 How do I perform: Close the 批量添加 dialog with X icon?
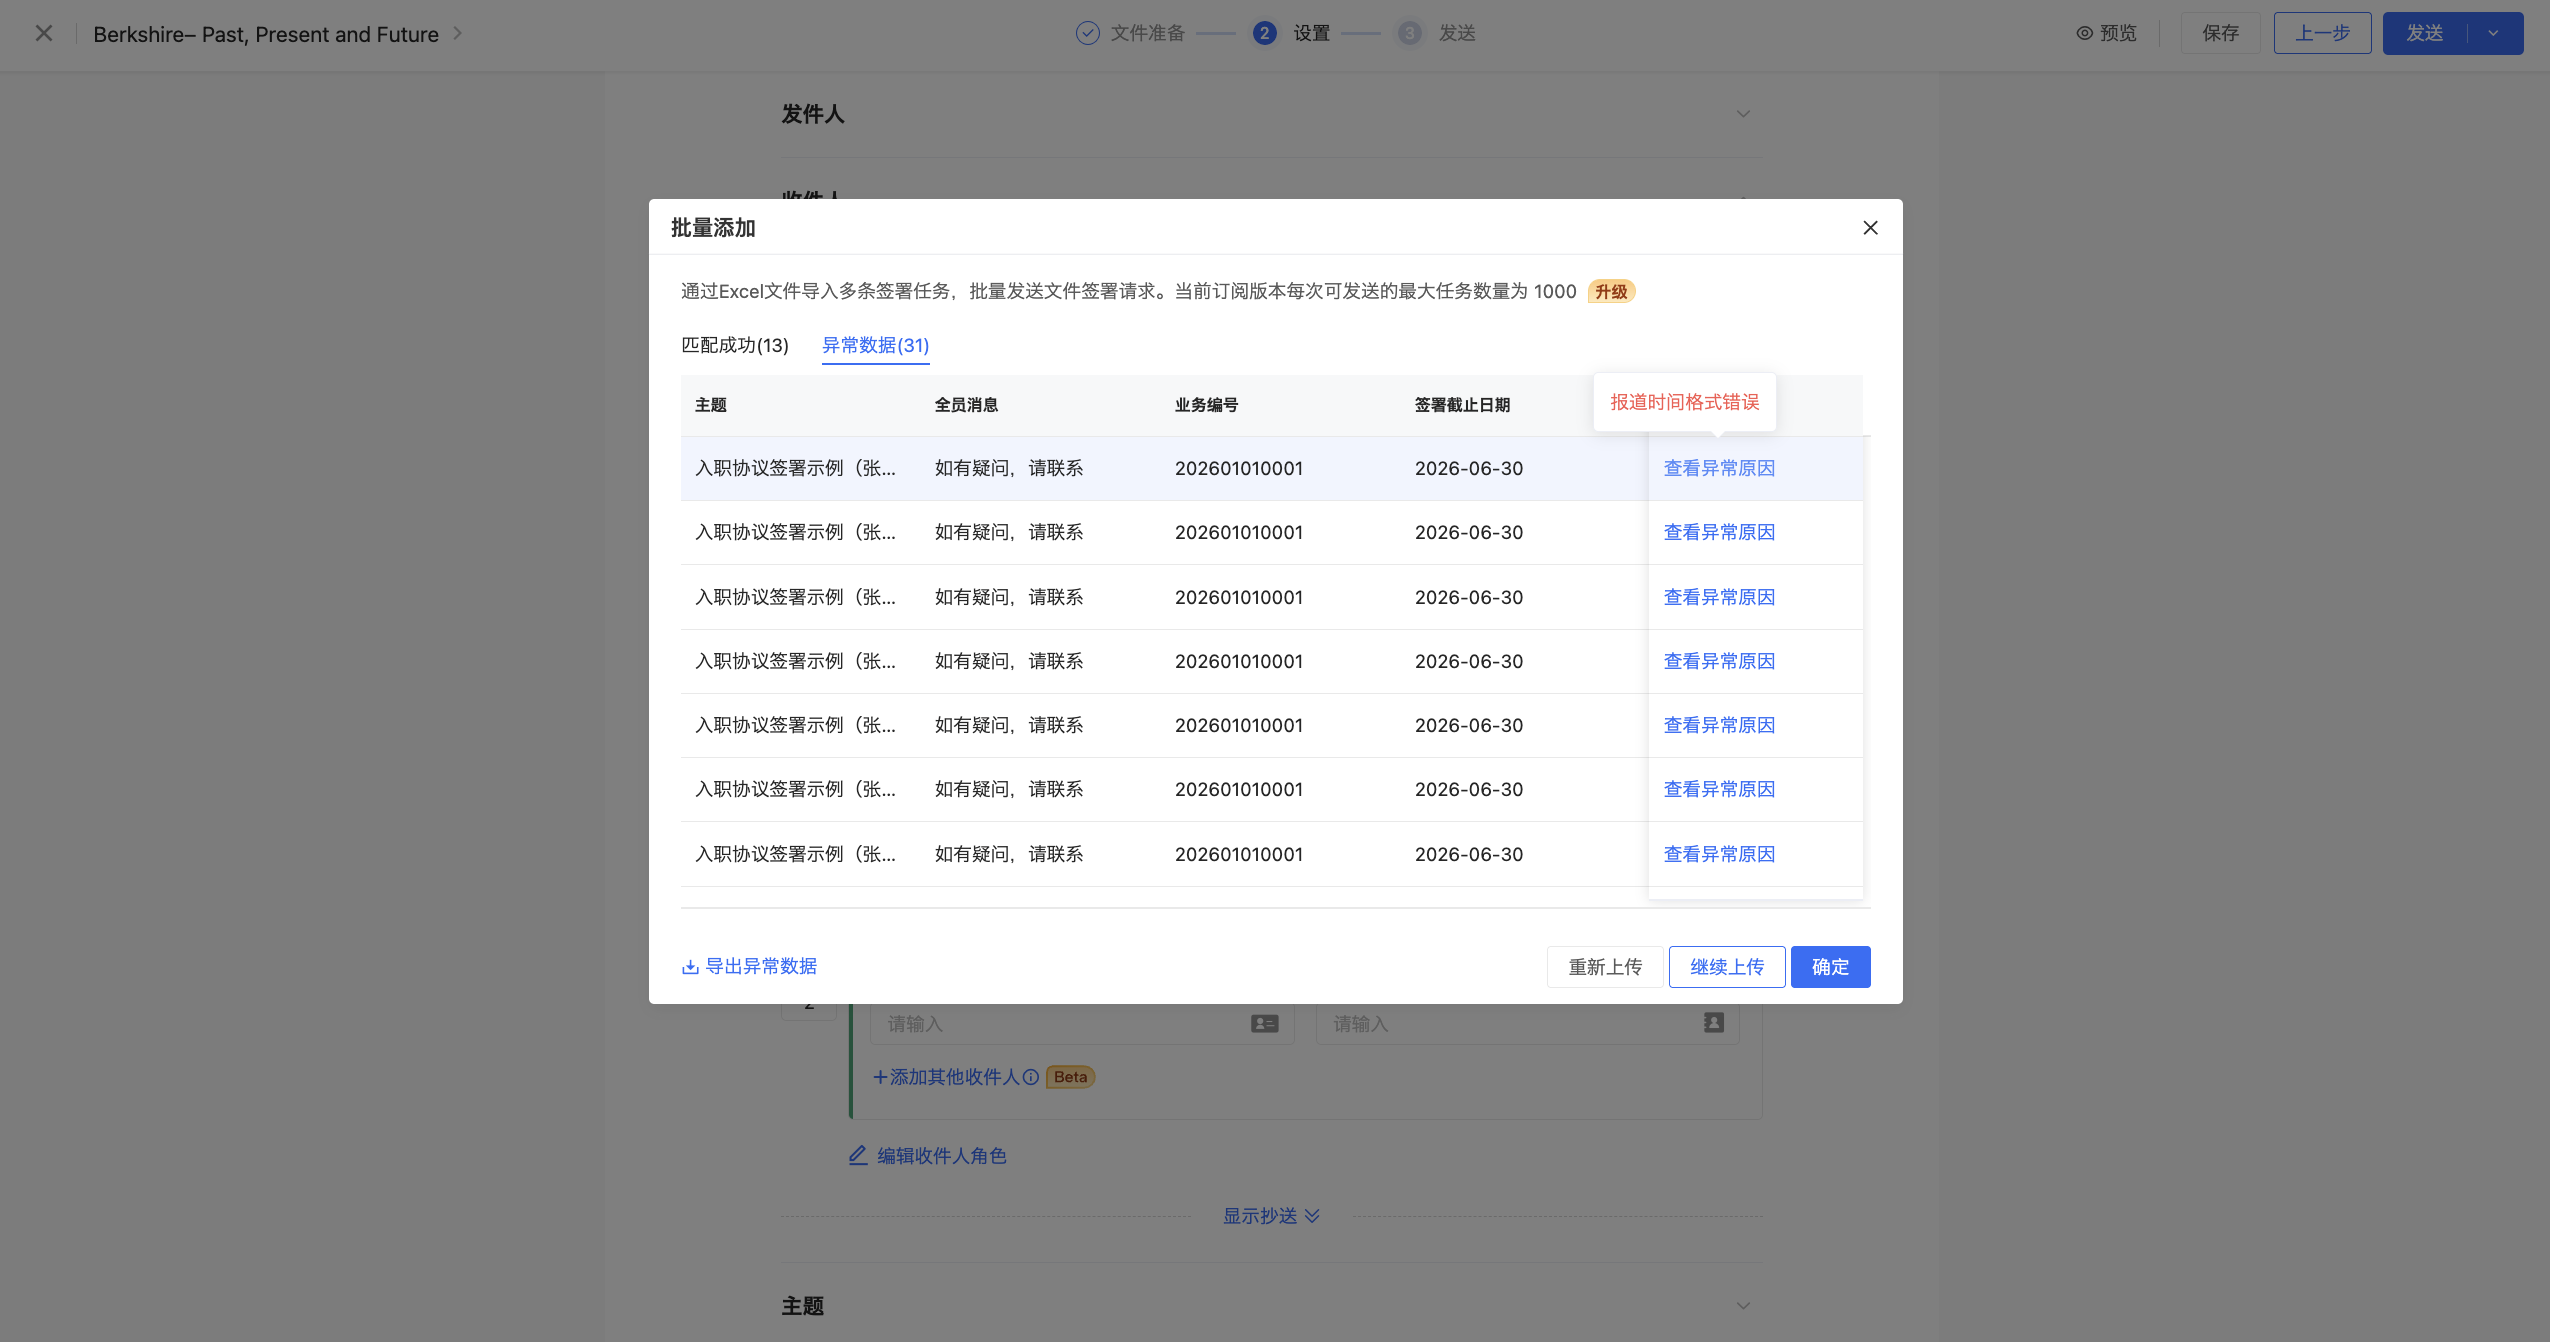click(1870, 228)
